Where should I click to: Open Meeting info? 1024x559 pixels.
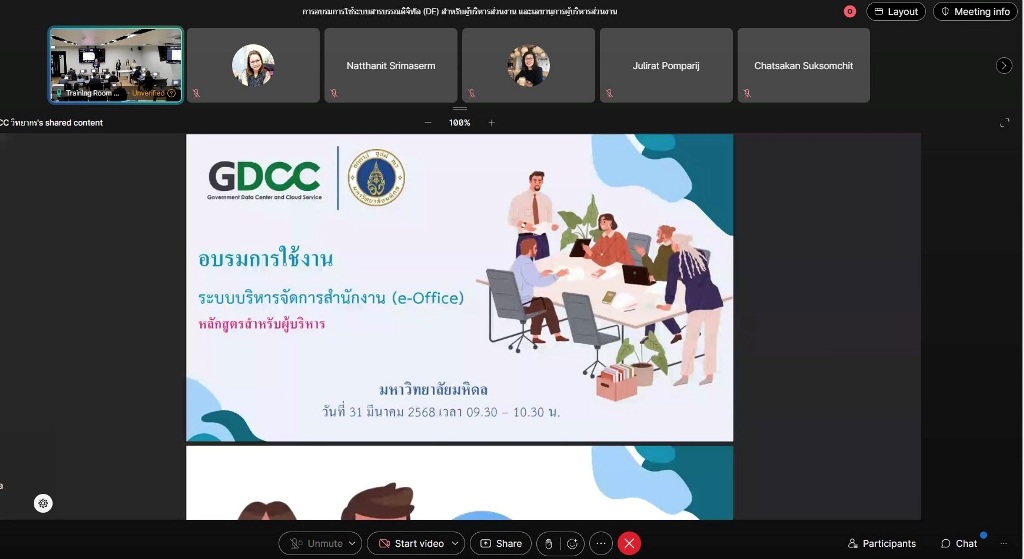point(975,12)
